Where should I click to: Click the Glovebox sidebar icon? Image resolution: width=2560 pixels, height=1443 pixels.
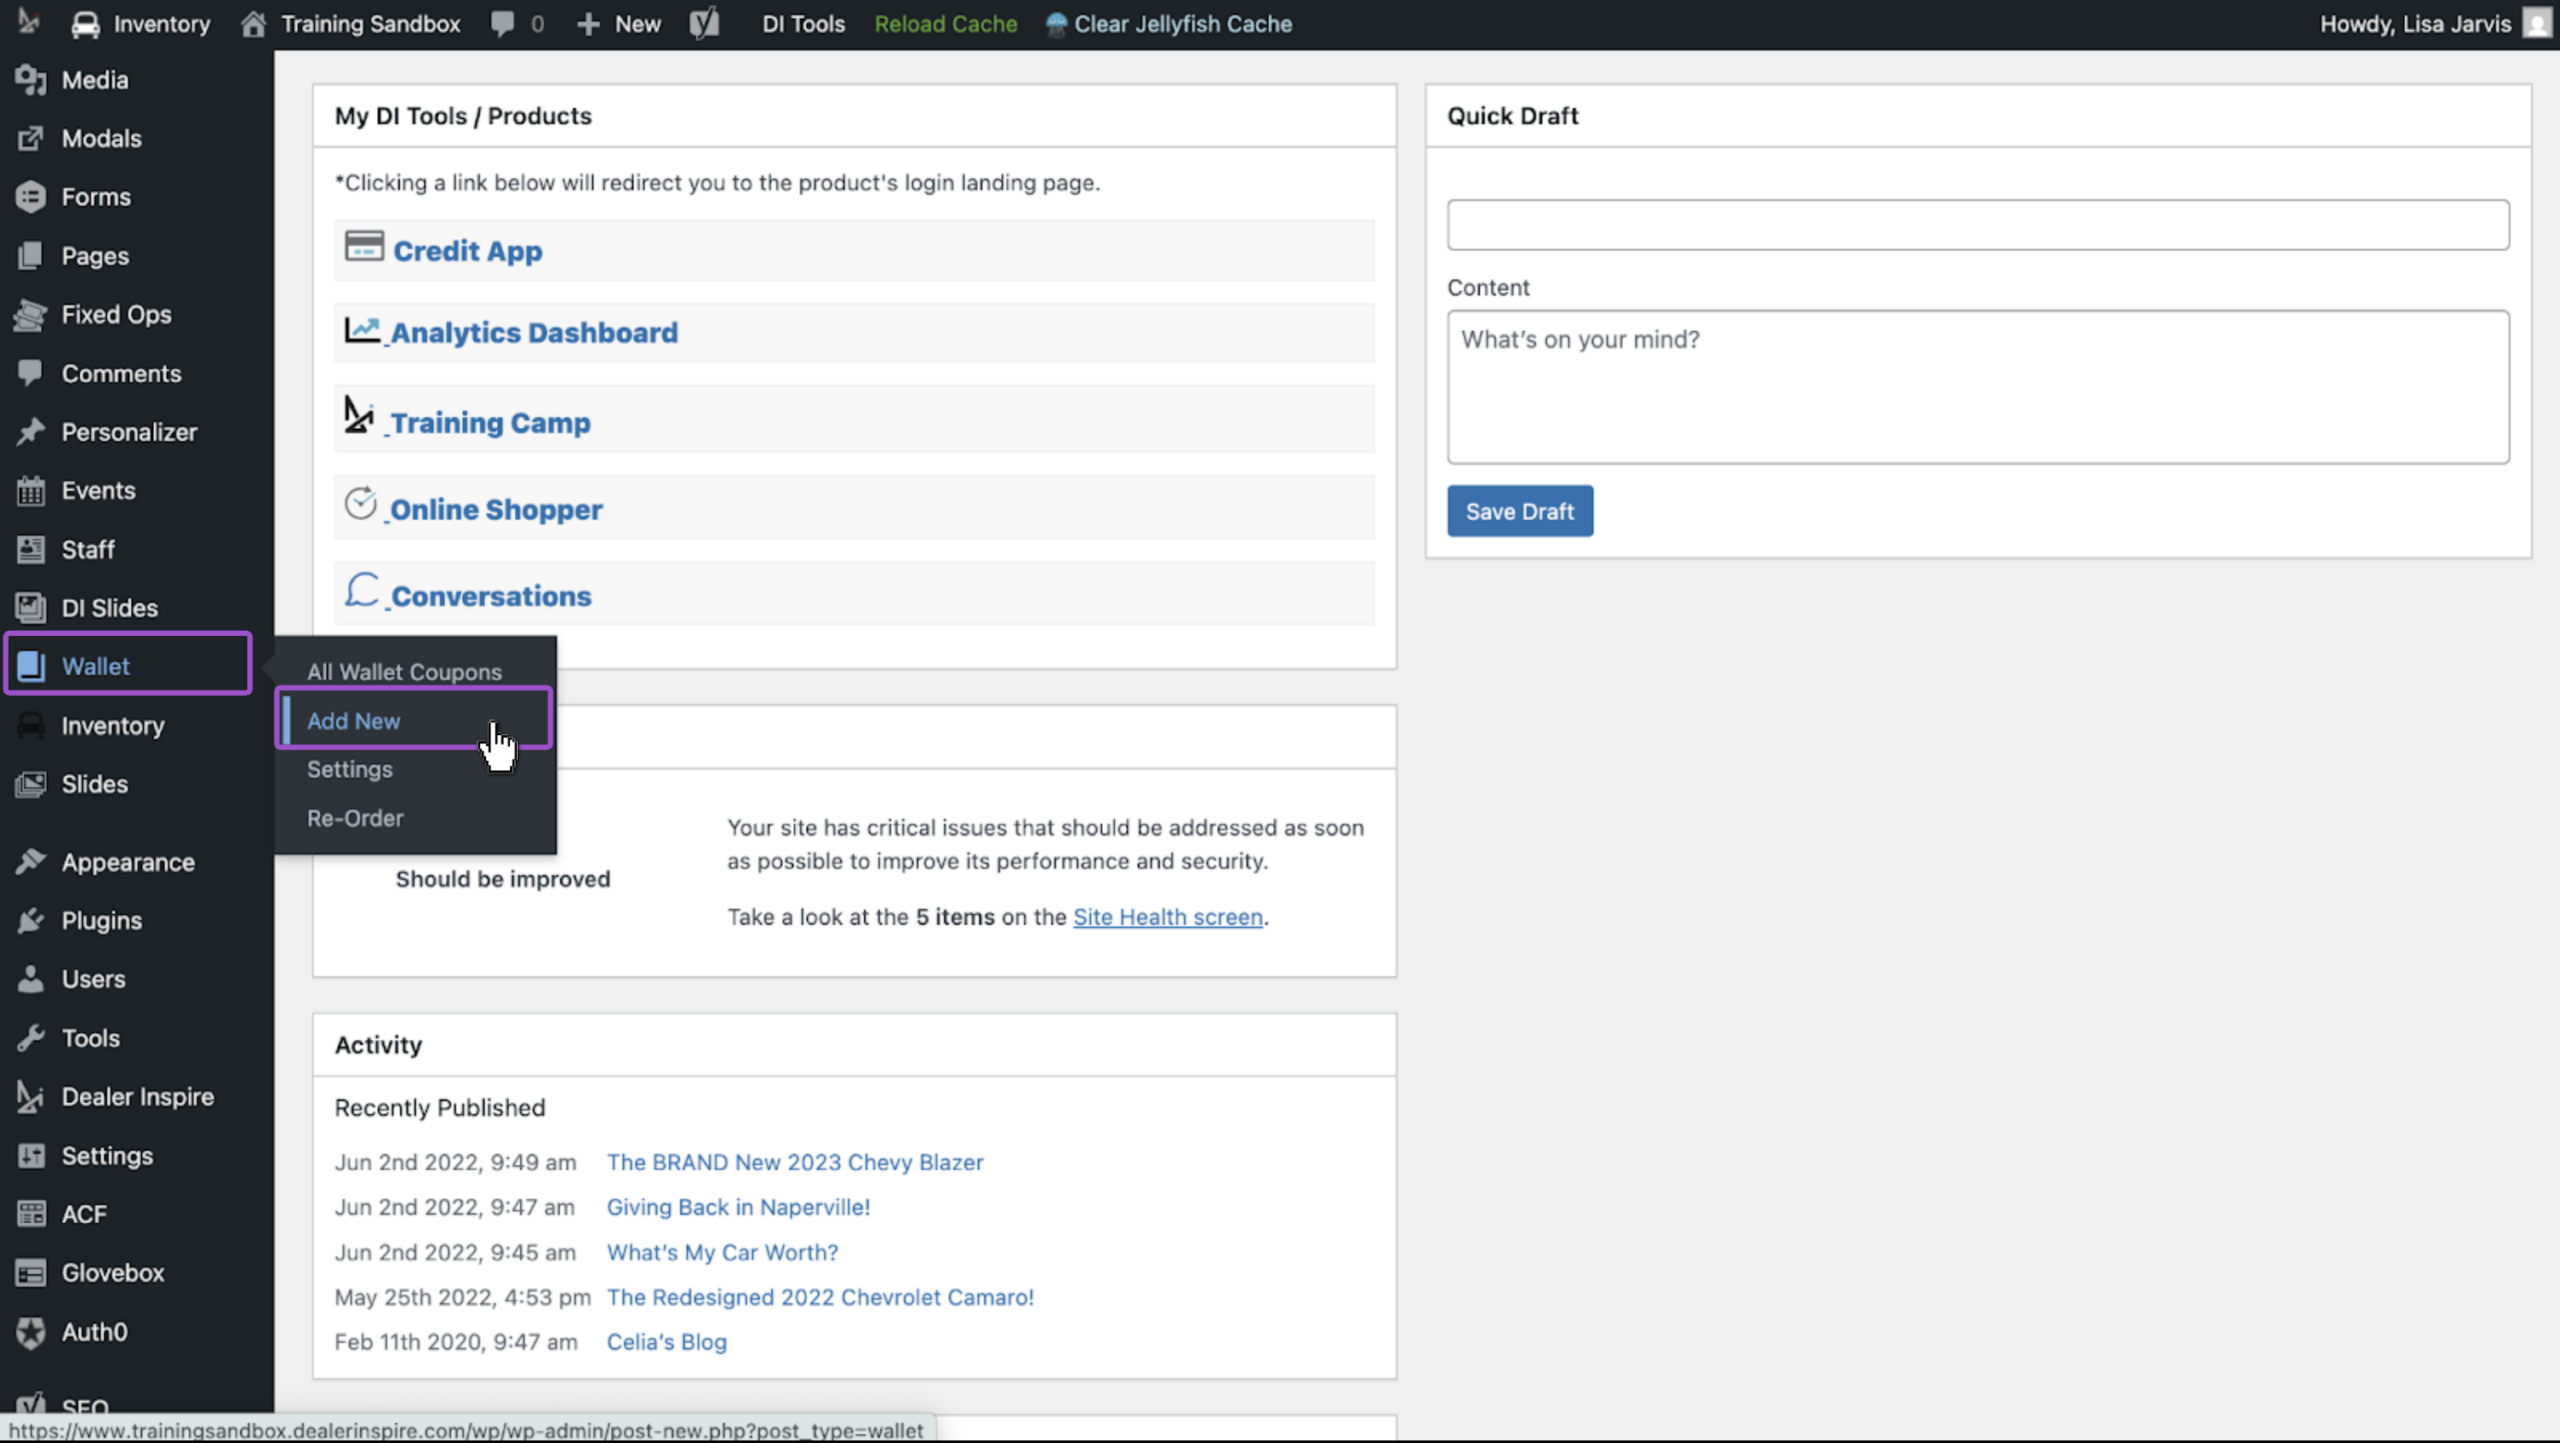(x=31, y=1273)
